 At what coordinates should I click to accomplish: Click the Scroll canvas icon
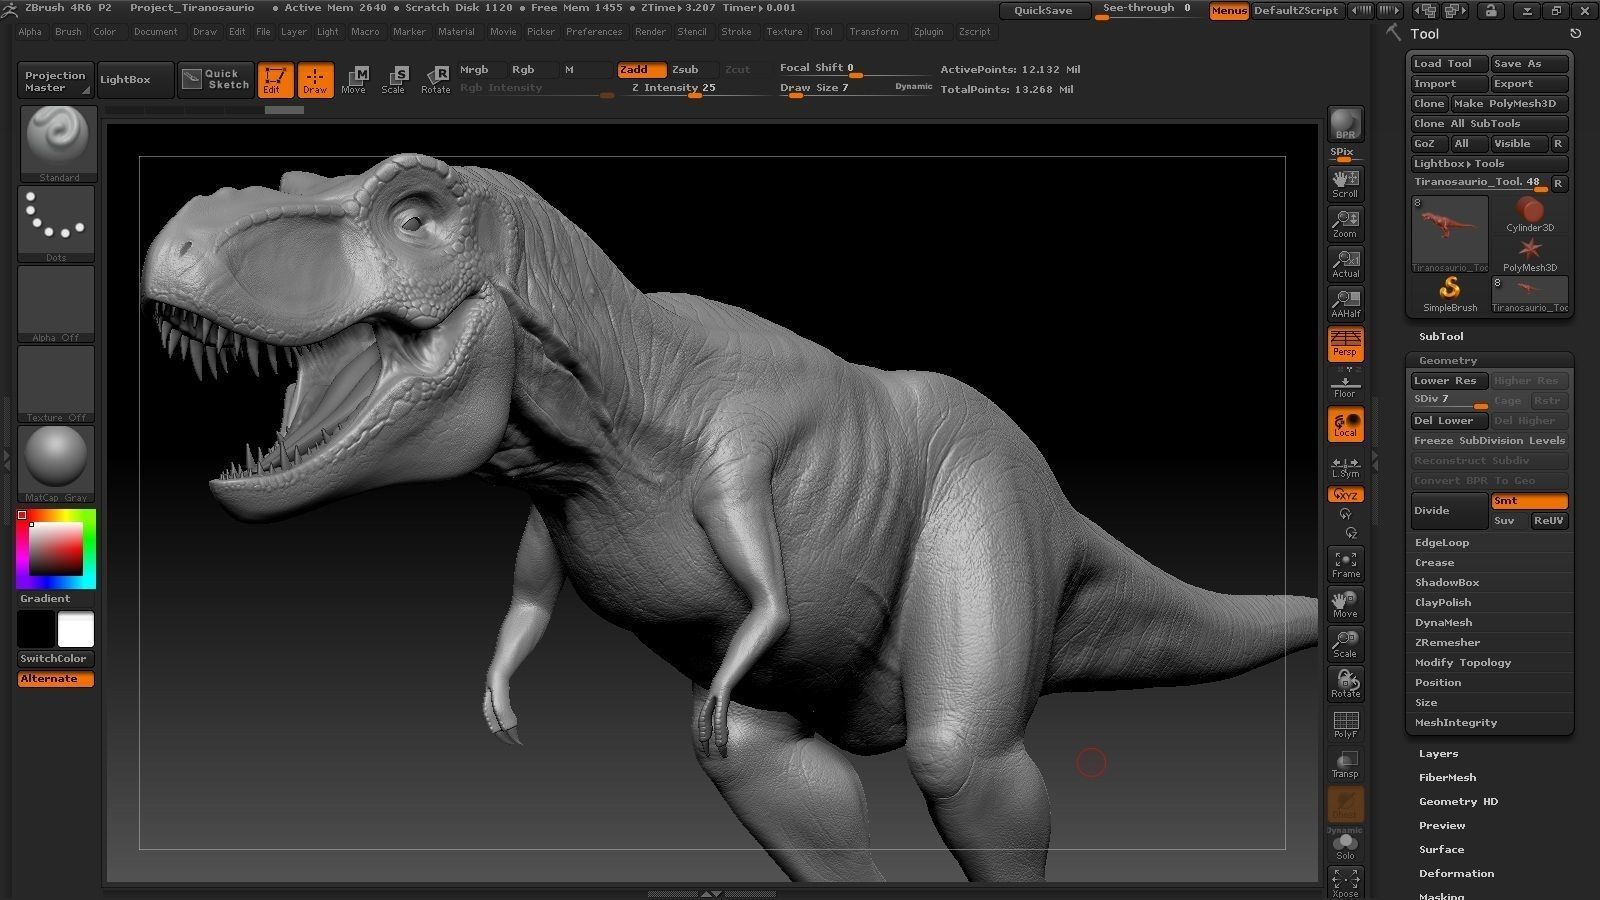[1345, 183]
